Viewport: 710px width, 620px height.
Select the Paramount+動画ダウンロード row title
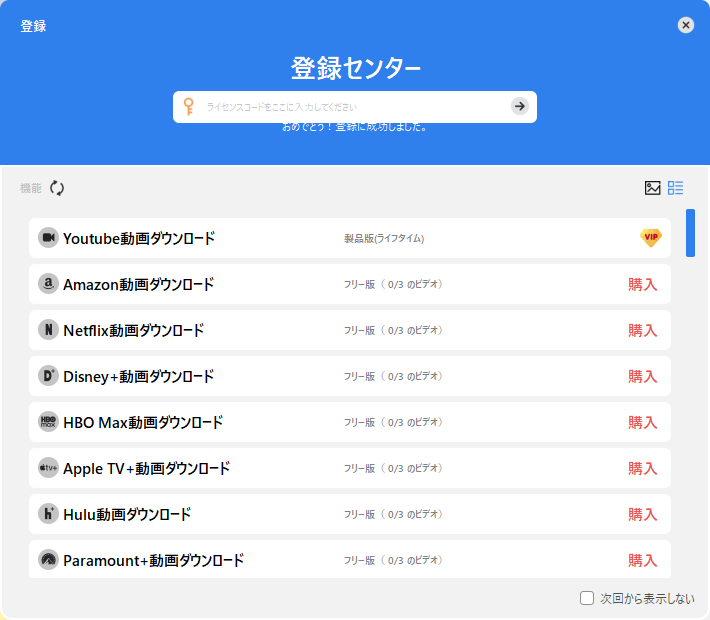click(x=154, y=561)
